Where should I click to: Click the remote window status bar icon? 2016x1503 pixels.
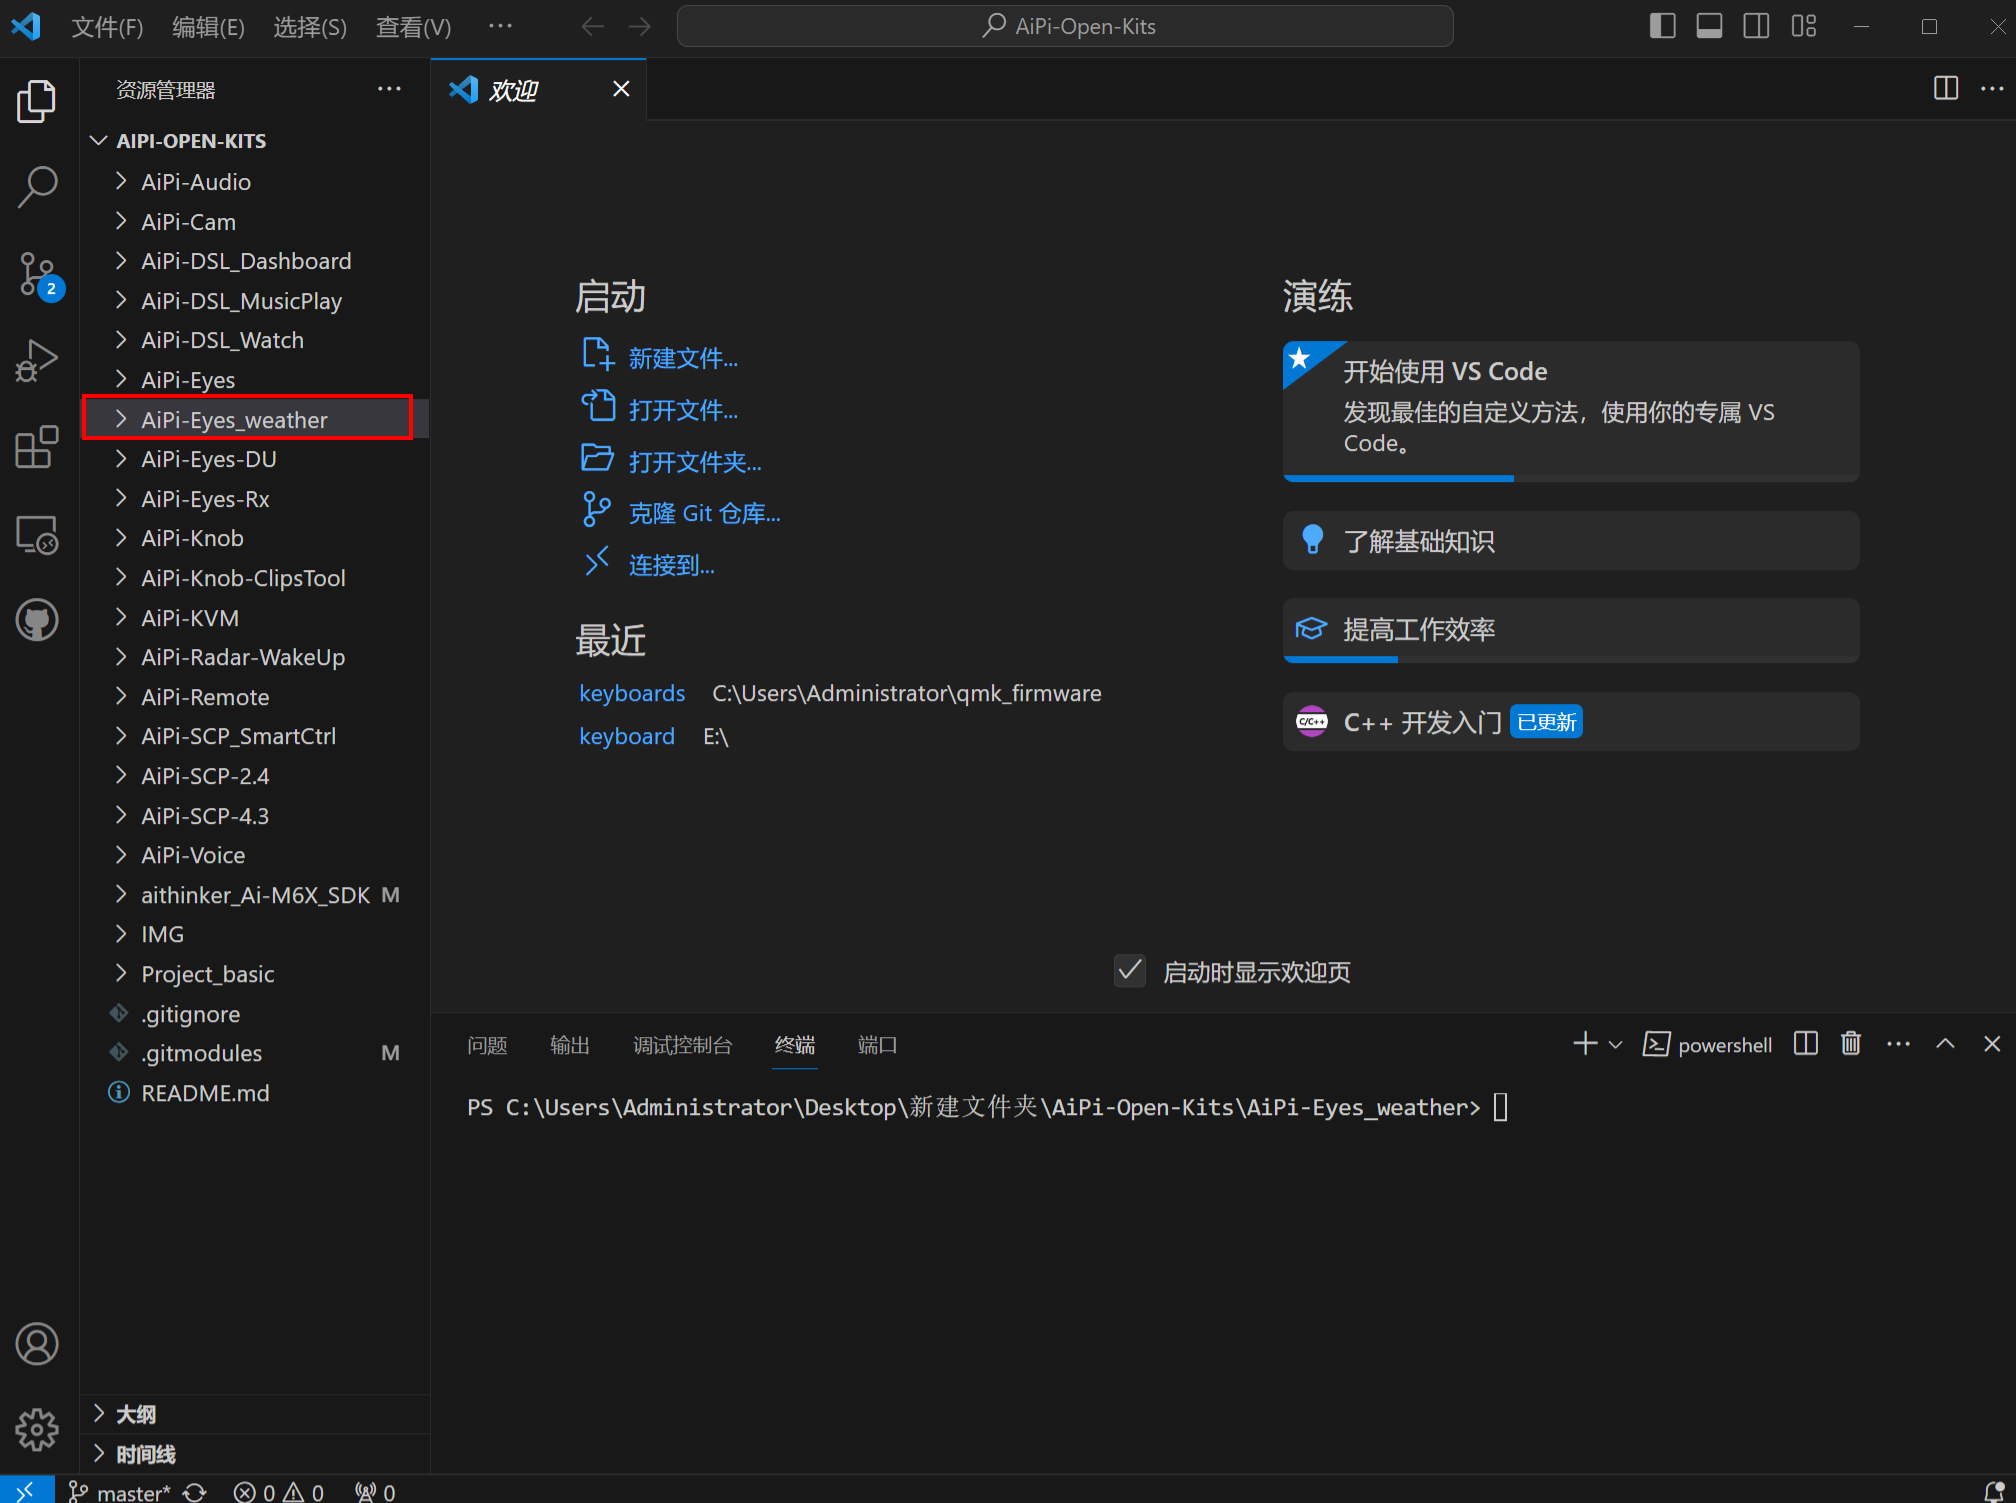[x=26, y=1491]
